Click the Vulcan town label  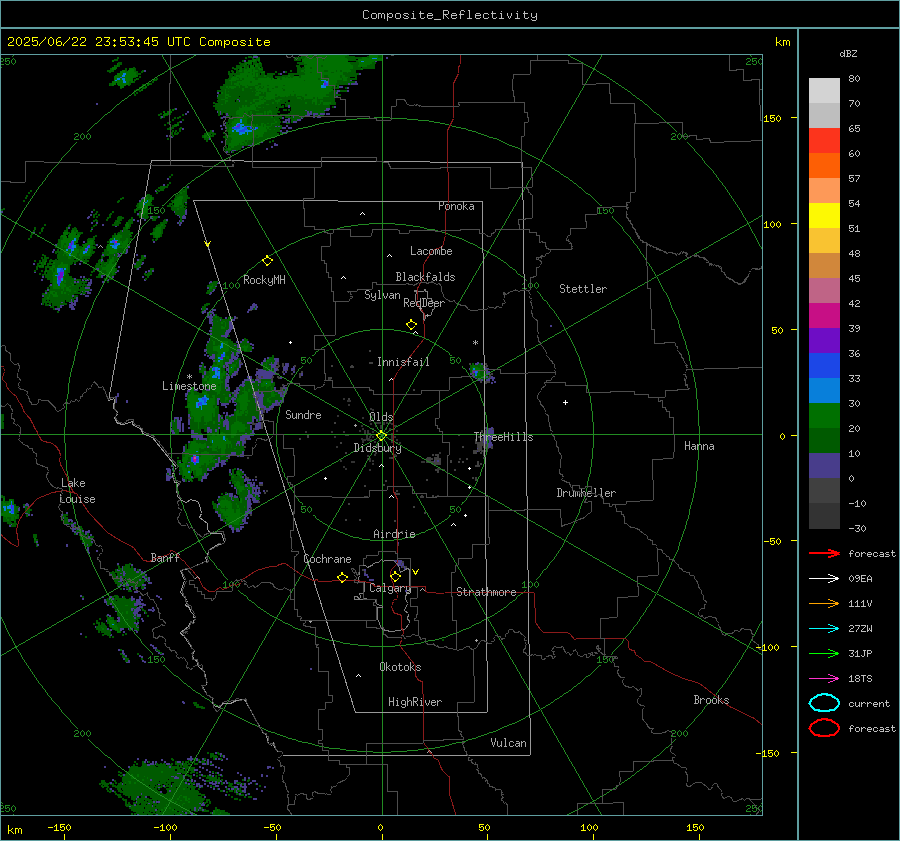(508, 743)
